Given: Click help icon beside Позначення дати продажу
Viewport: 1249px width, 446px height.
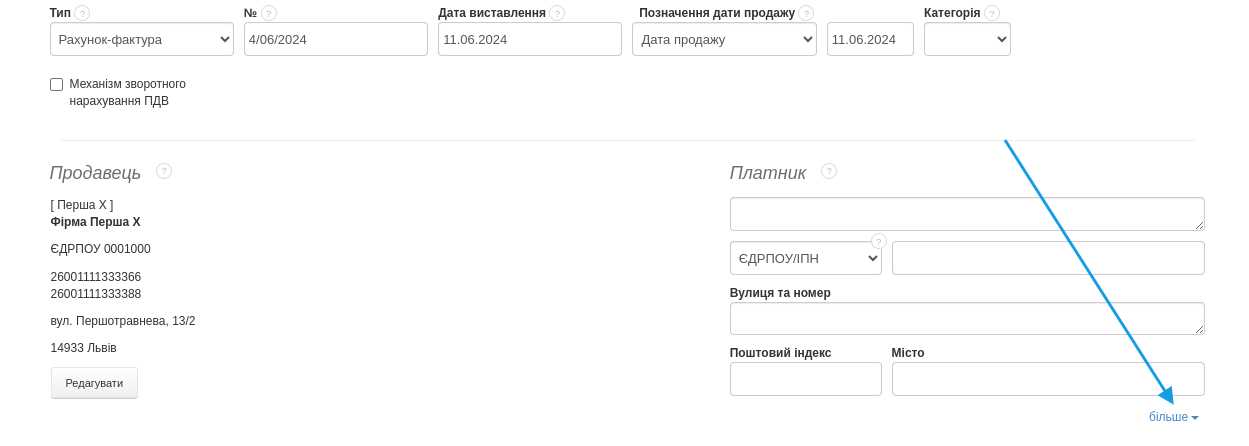Looking at the screenshot, I should point(806,13).
